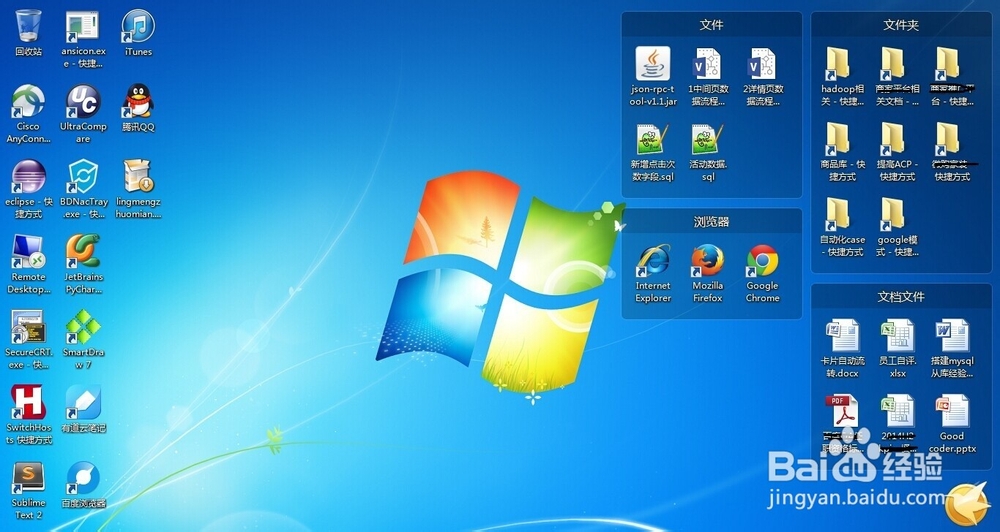Select the 浏览器 group title bar
The width and height of the screenshot is (1000, 532).
pyautogui.click(x=712, y=221)
